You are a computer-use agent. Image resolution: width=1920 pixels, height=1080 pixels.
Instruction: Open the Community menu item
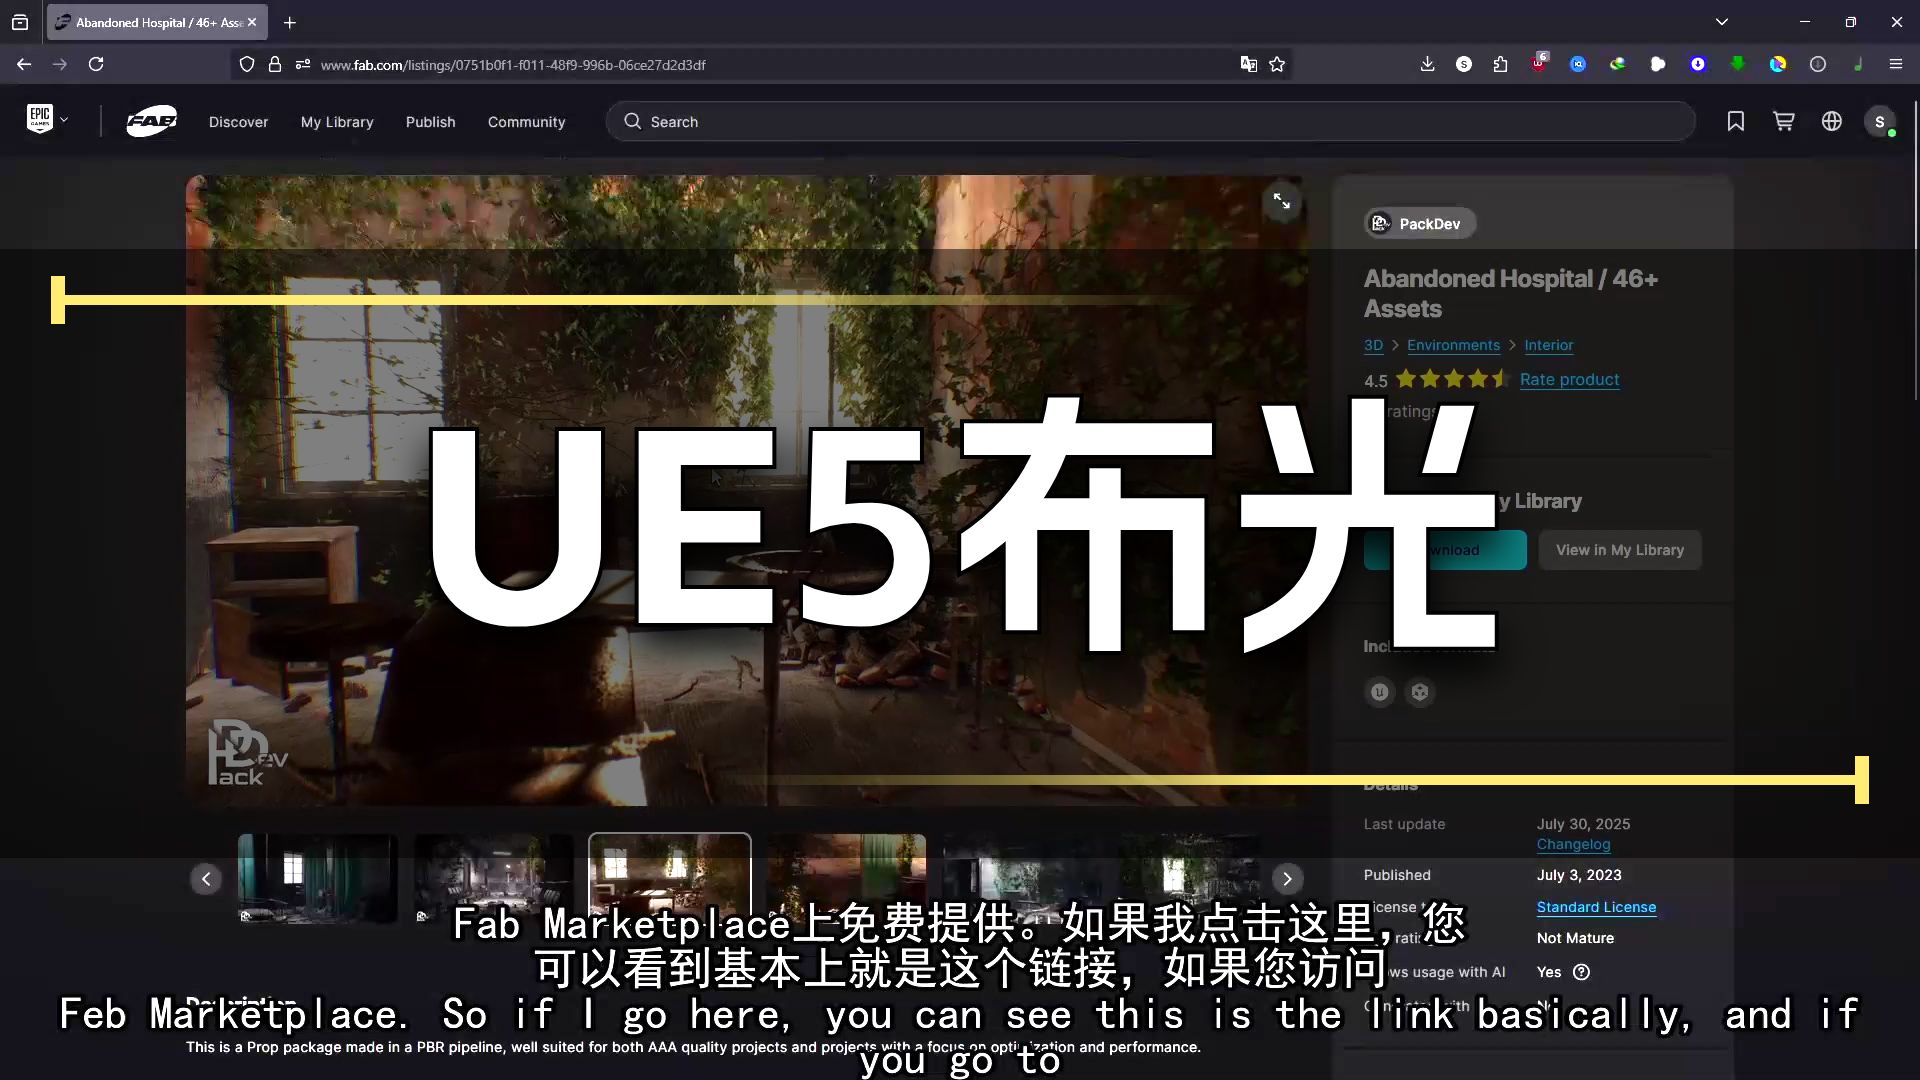527,122
